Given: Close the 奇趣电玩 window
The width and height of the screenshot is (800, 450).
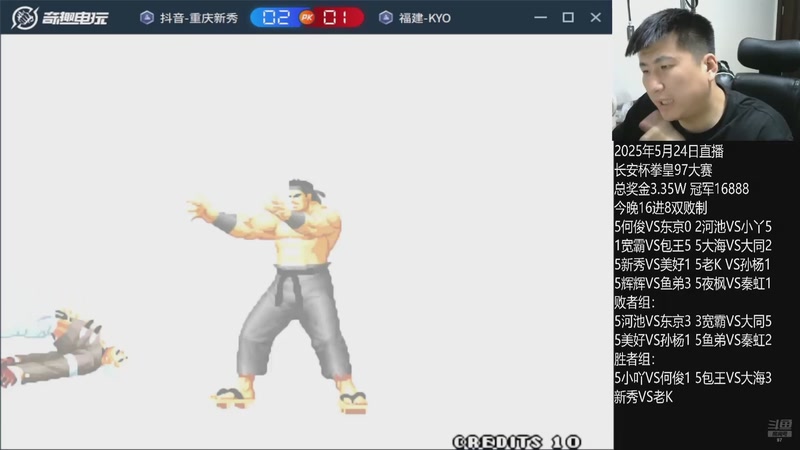Looking at the screenshot, I should pyautogui.click(x=595, y=17).
